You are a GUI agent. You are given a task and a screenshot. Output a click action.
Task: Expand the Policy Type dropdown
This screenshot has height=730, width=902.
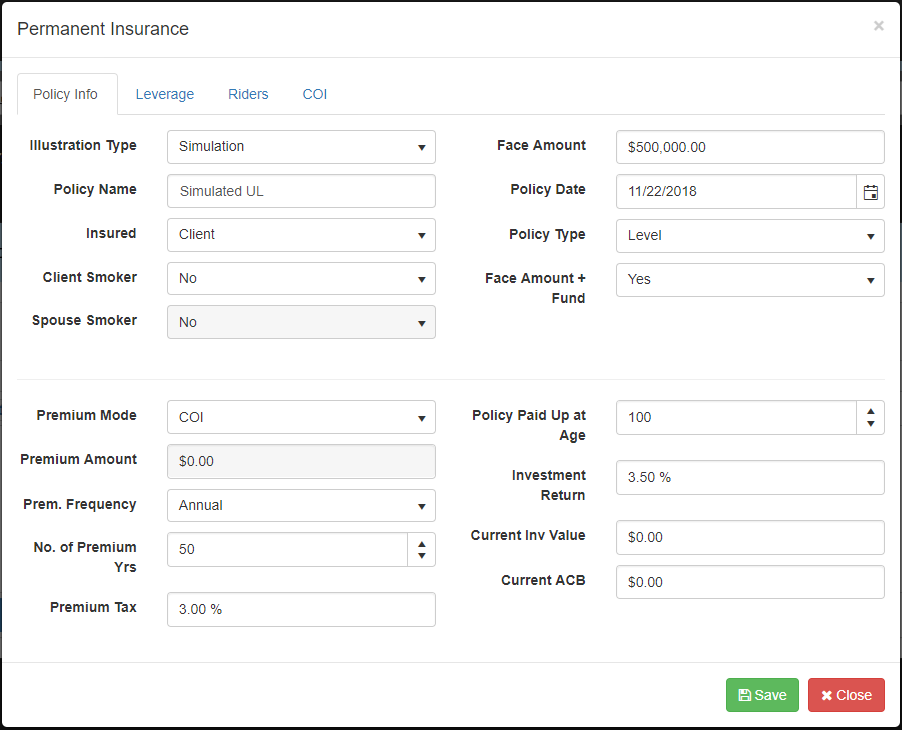pyautogui.click(x=750, y=235)
